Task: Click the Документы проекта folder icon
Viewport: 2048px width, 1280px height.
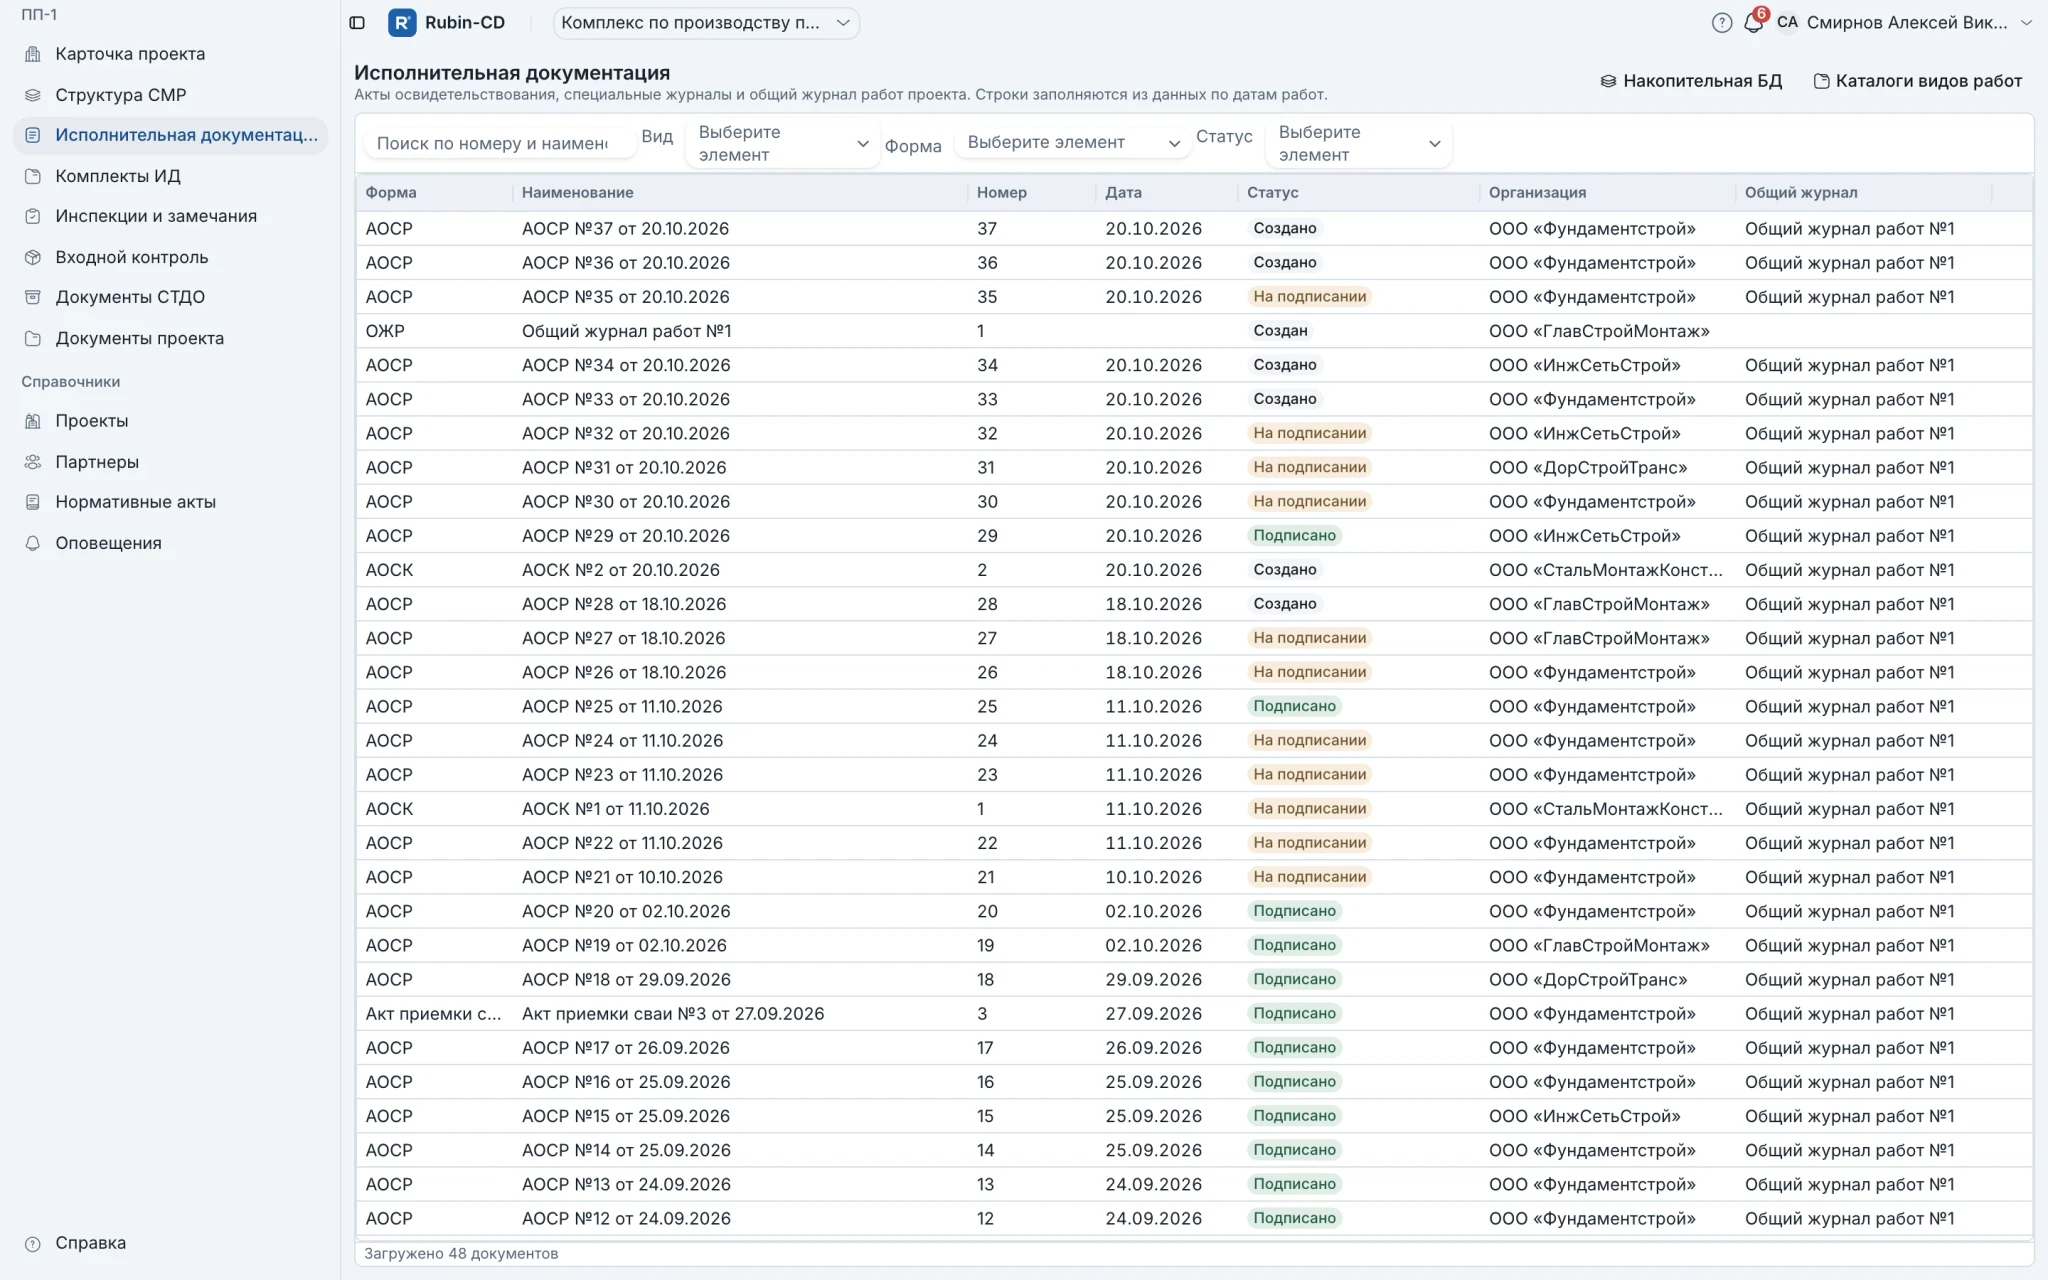Action: pos(33,338)
